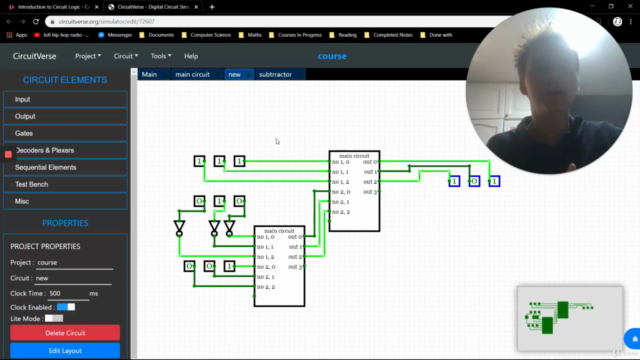Toggle the third second-row input showing 0
This screenshot has height=360, width=640.
(239, 201)
